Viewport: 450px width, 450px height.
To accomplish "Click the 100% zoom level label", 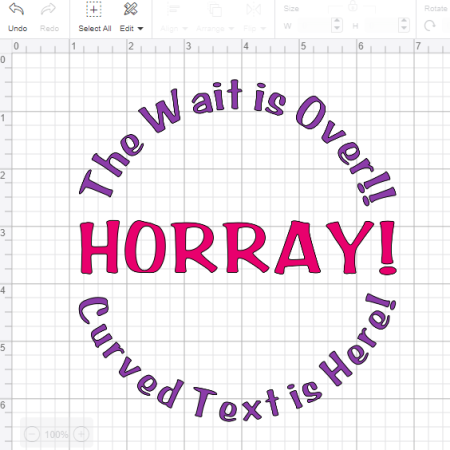I will (x=56, y=435).
